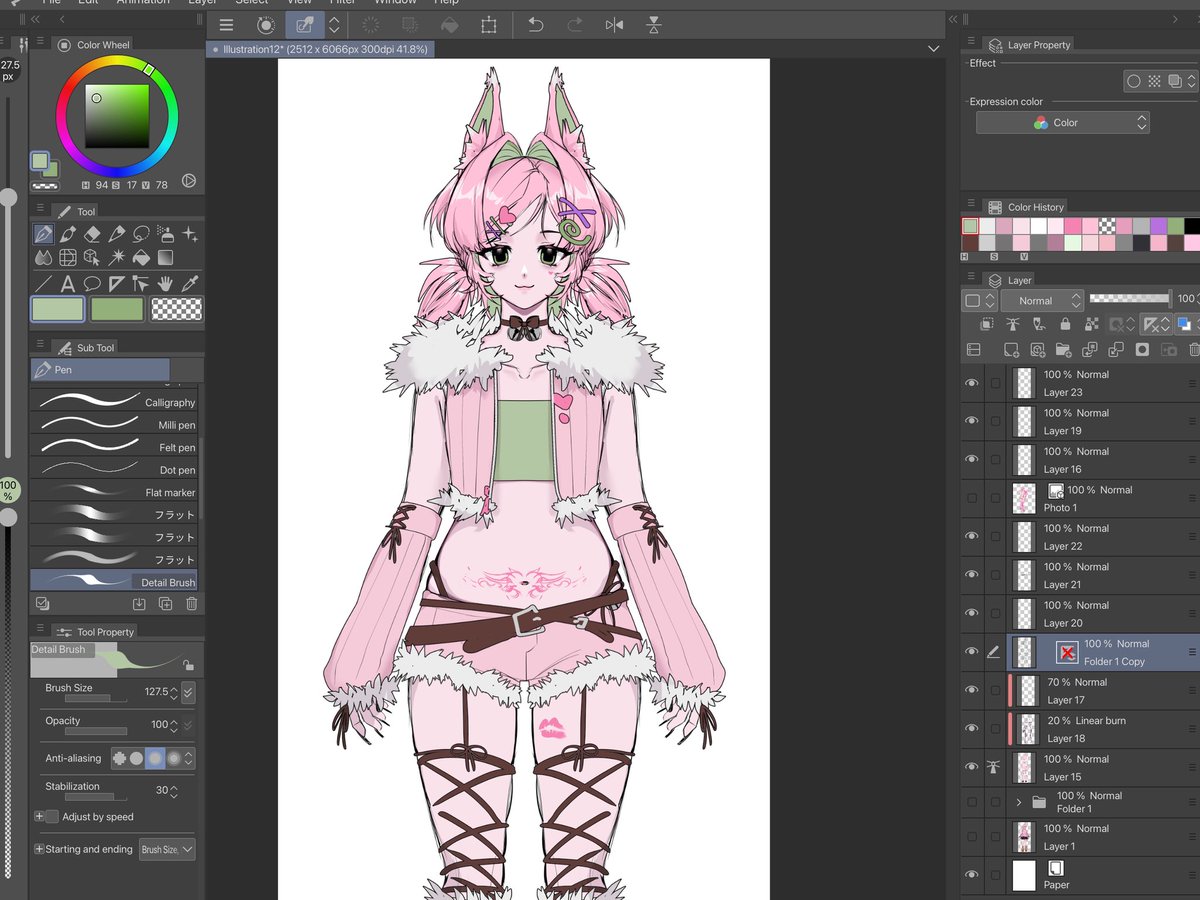Select the Lasso selection tool
This screenshot has width=1200, height=900.
click(x=141, y=234)
